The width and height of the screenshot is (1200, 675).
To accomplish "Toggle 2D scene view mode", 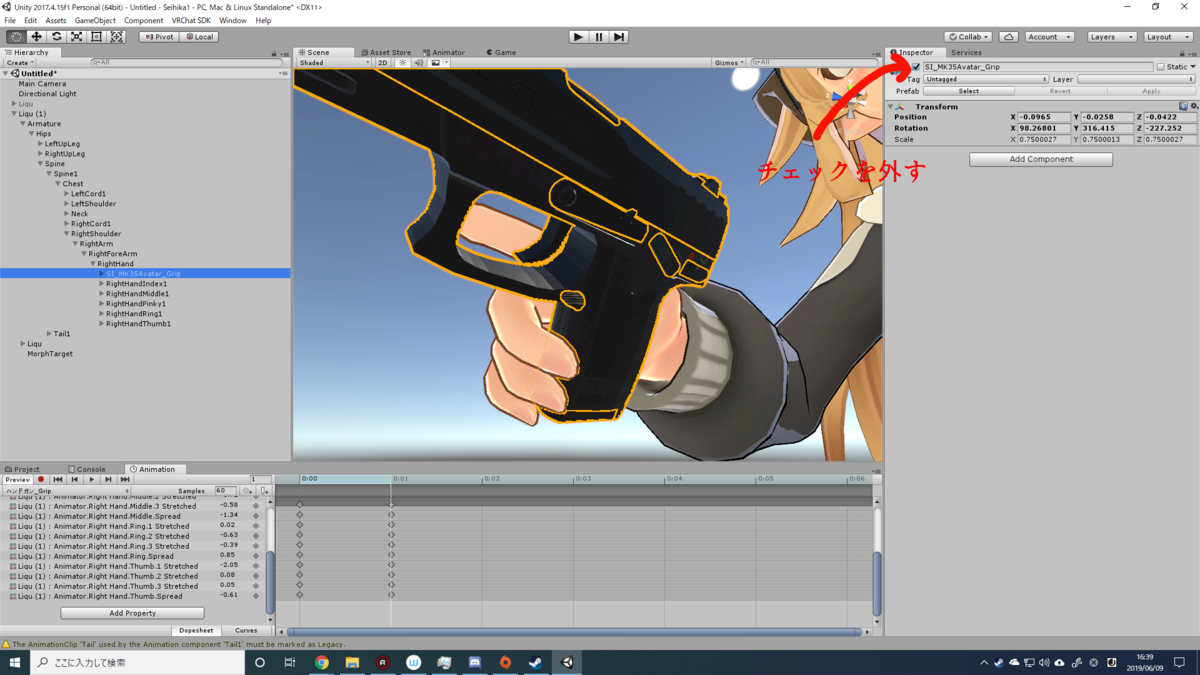I will [382, 63].
